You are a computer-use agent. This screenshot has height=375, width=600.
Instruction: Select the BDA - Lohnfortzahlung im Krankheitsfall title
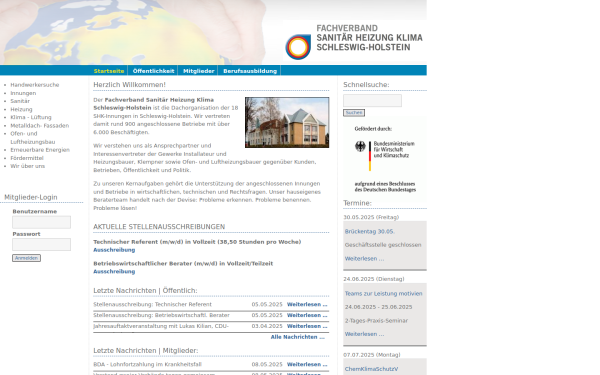(147, 364)
